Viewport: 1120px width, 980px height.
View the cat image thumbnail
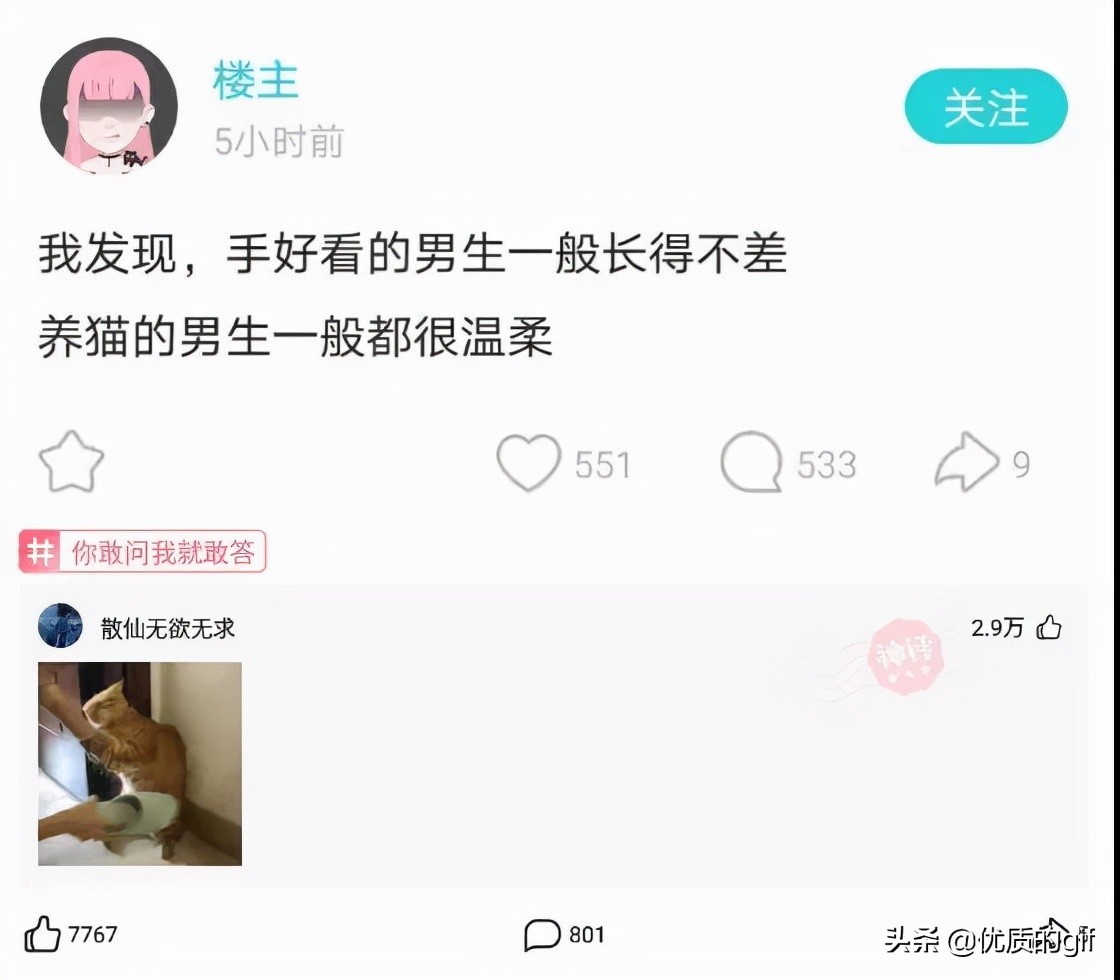pyautogui.click(x=140, y=764)
